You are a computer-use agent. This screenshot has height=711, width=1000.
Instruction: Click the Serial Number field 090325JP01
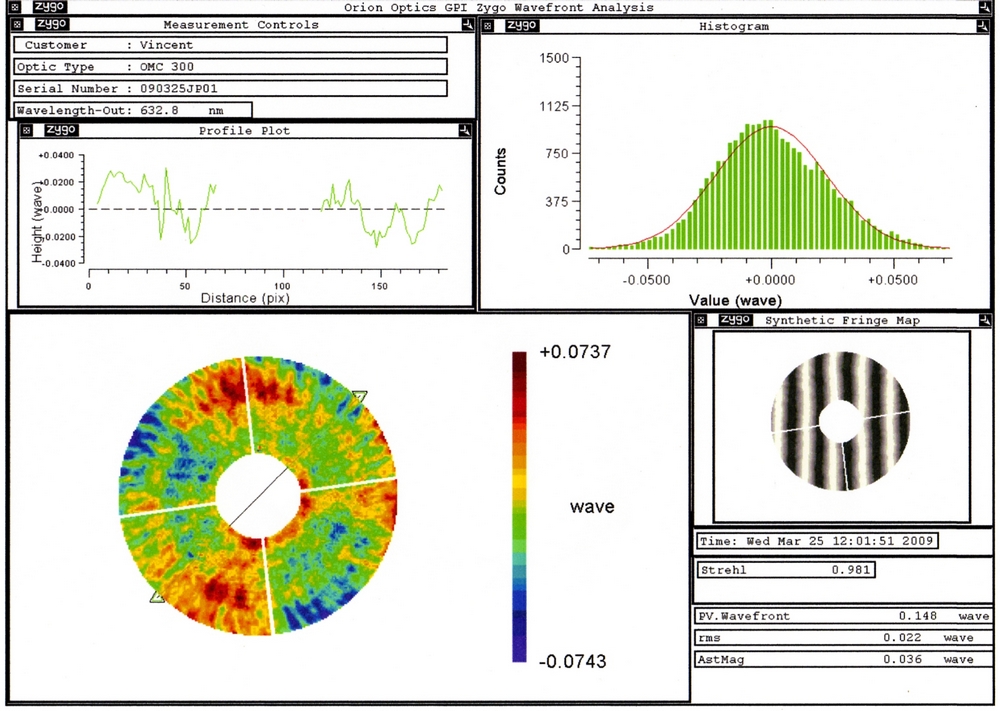pos(230,89)
